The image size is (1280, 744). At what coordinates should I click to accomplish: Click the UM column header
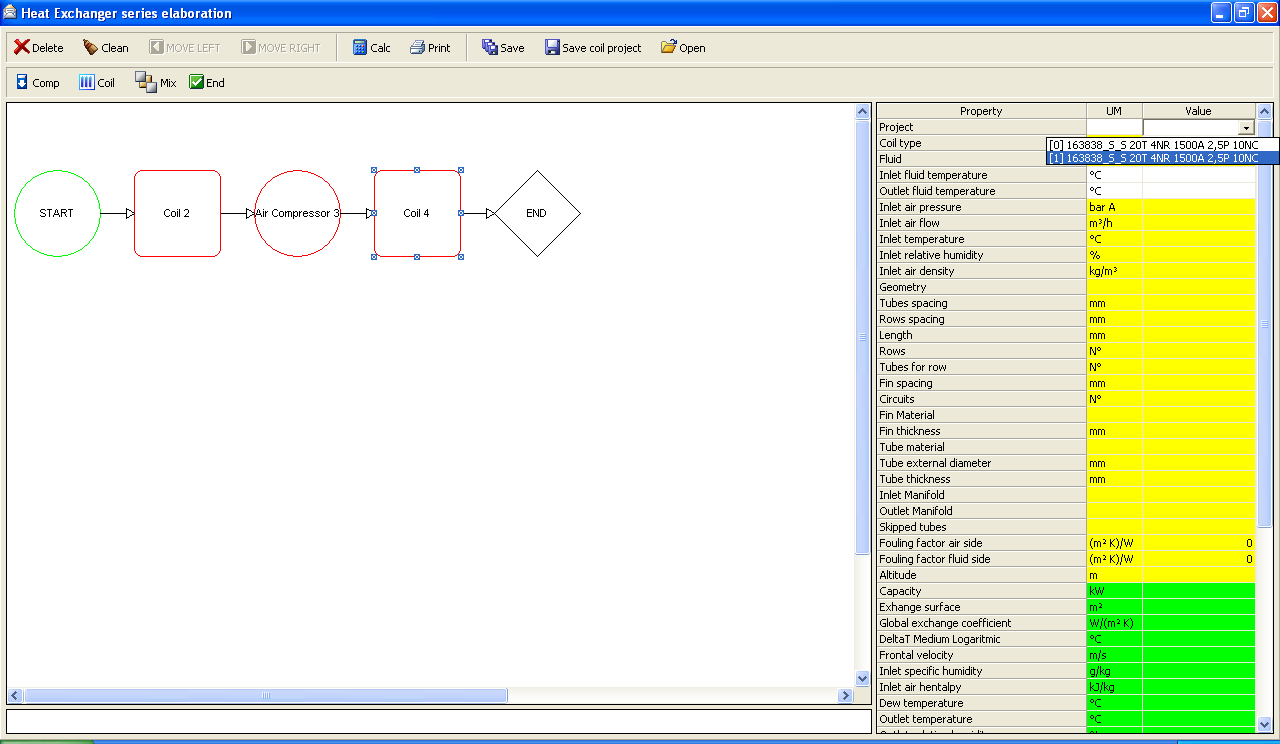[x=1114, y=111]
